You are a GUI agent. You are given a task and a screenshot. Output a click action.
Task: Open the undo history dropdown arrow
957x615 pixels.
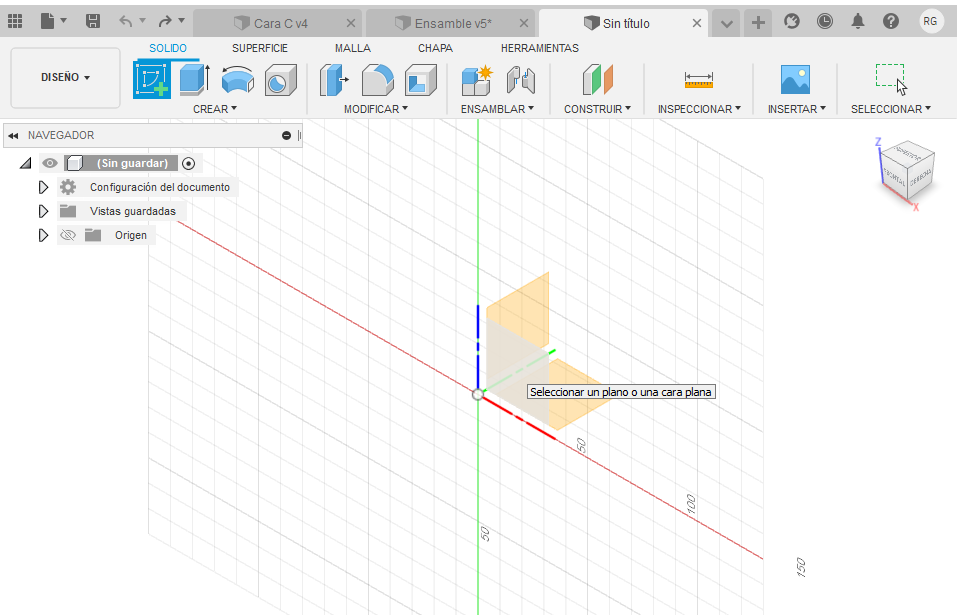click(142, 21)
